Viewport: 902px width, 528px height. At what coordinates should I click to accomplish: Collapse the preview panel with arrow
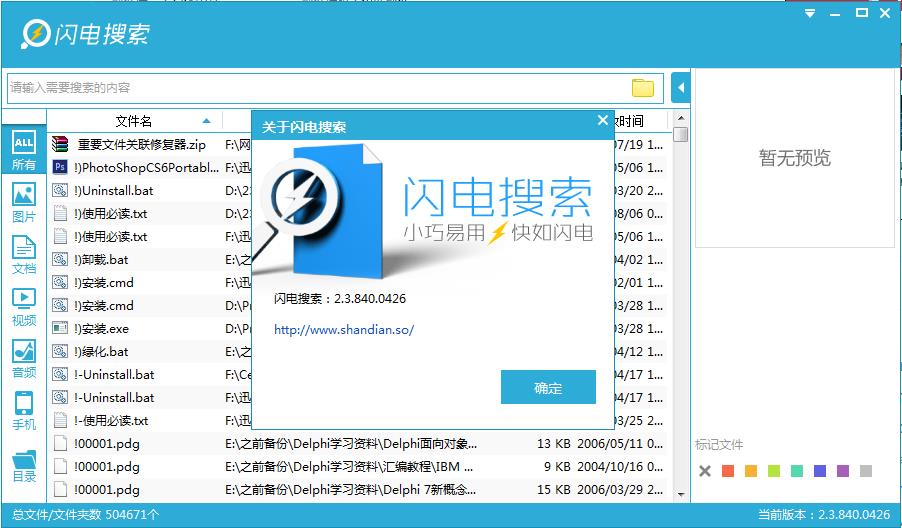pyautogui.click(x=681, y=88)
